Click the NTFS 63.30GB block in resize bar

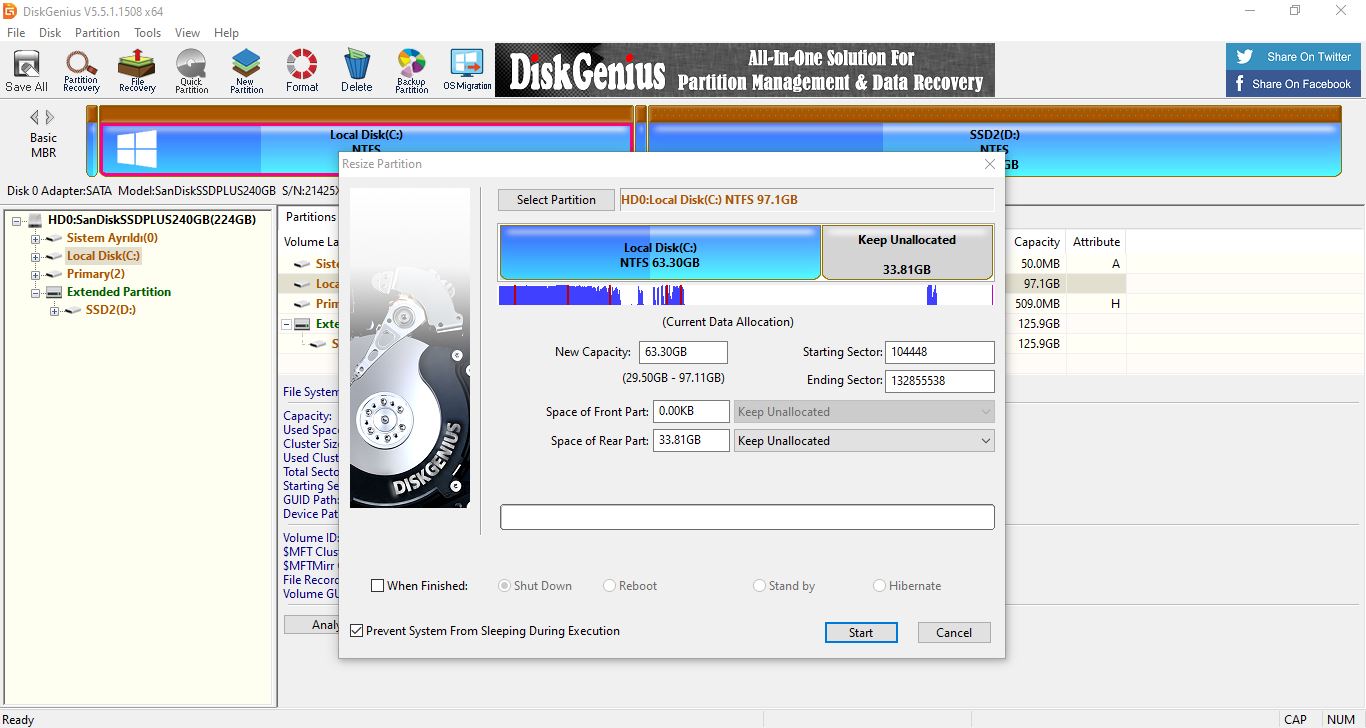pos(660,253)
